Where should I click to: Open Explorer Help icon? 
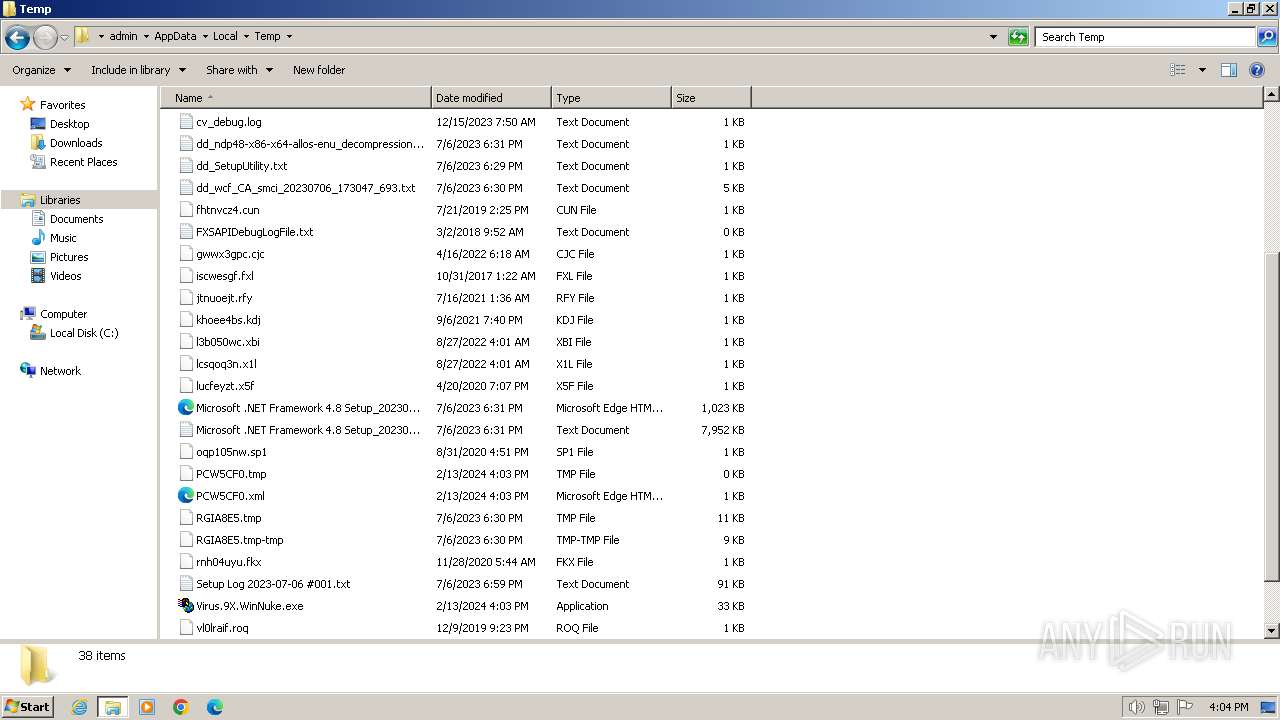tap(1257, 70)
